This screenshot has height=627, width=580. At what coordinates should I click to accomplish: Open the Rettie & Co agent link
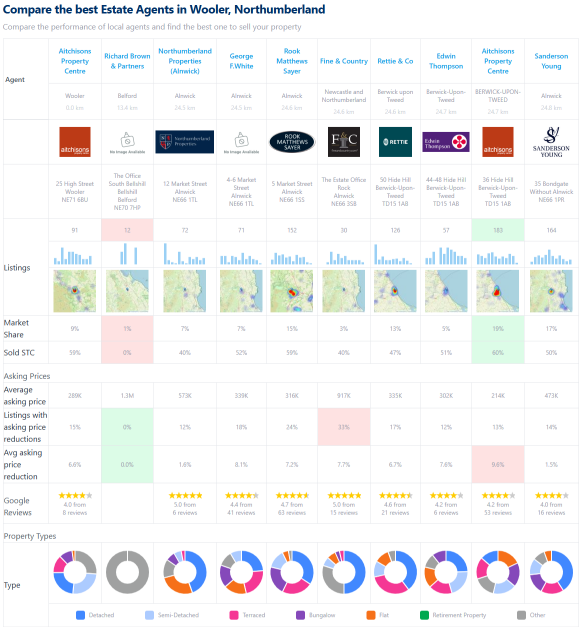[395, 61]
